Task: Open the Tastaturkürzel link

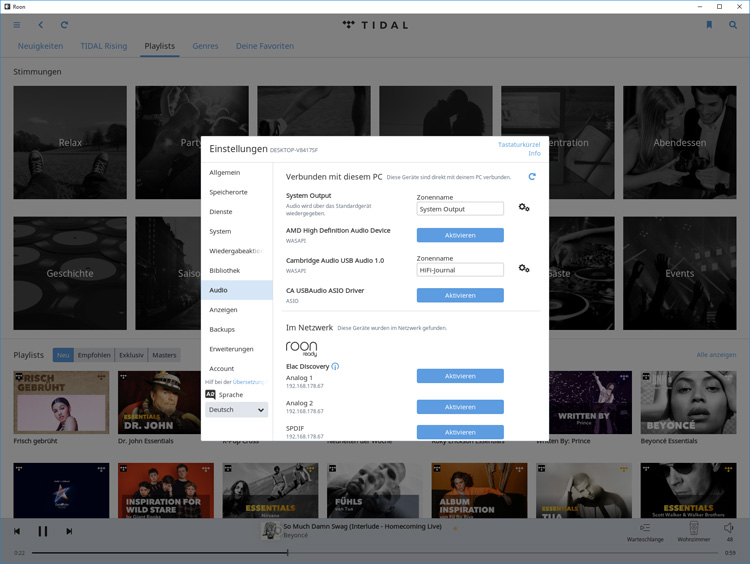Action: point(519,144)
